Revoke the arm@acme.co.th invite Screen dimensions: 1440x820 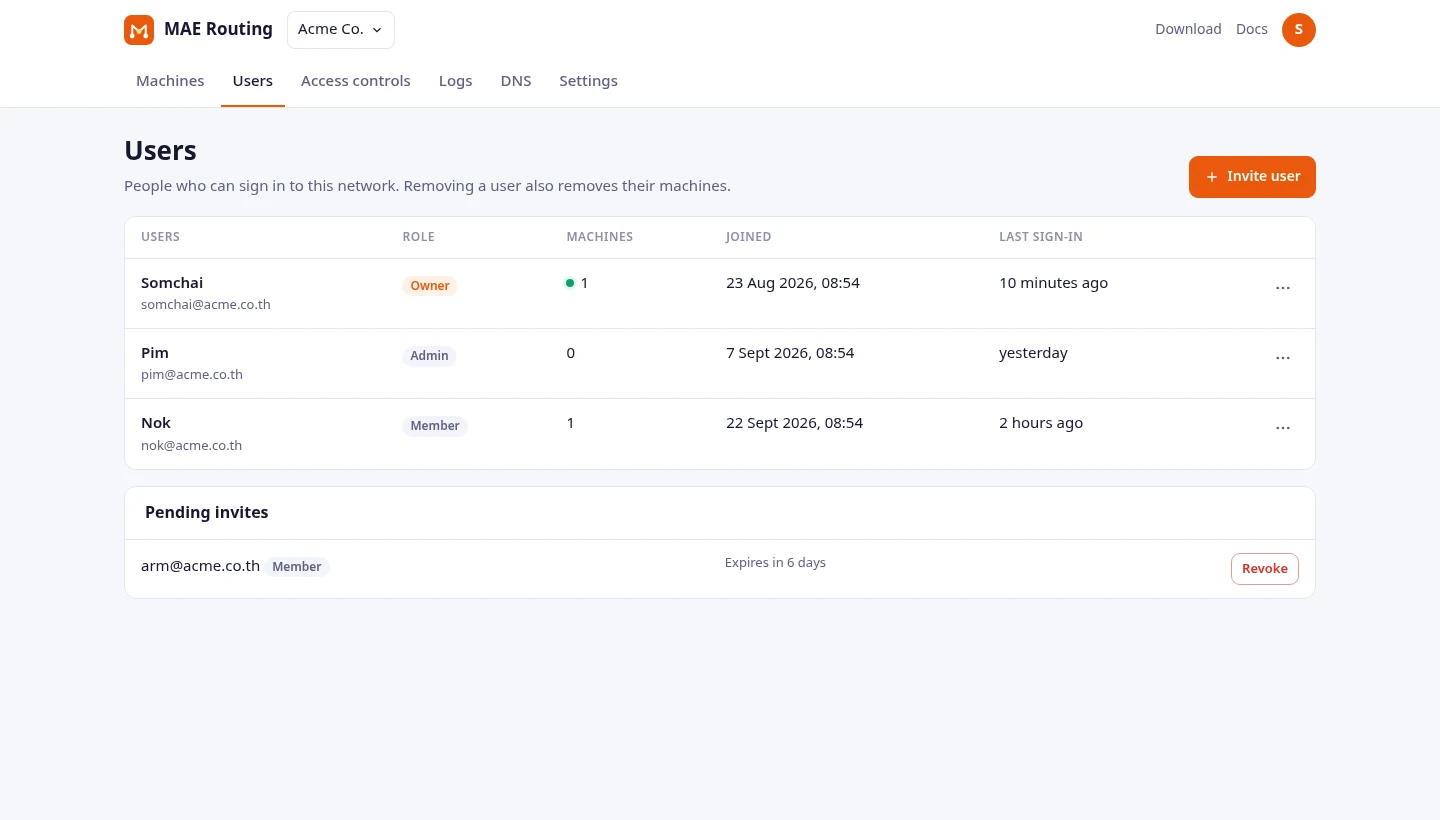[1265, 569]
